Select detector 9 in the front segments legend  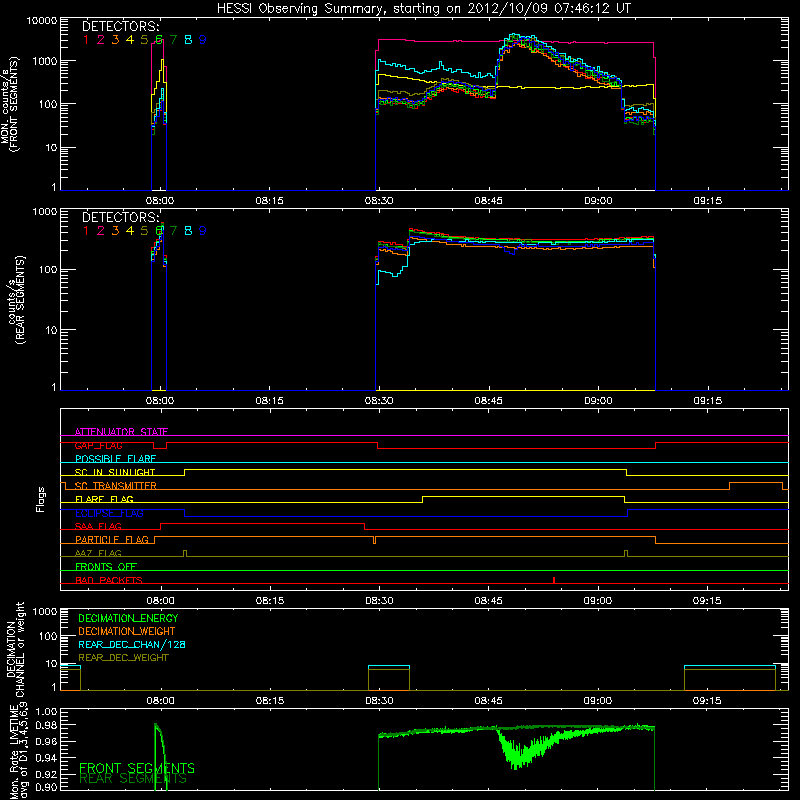[x=203, y=40]
